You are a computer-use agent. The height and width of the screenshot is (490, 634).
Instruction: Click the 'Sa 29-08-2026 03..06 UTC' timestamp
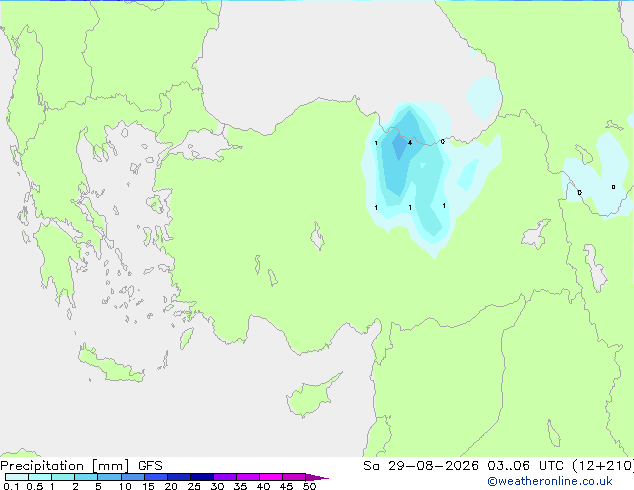tap(463, 466)
